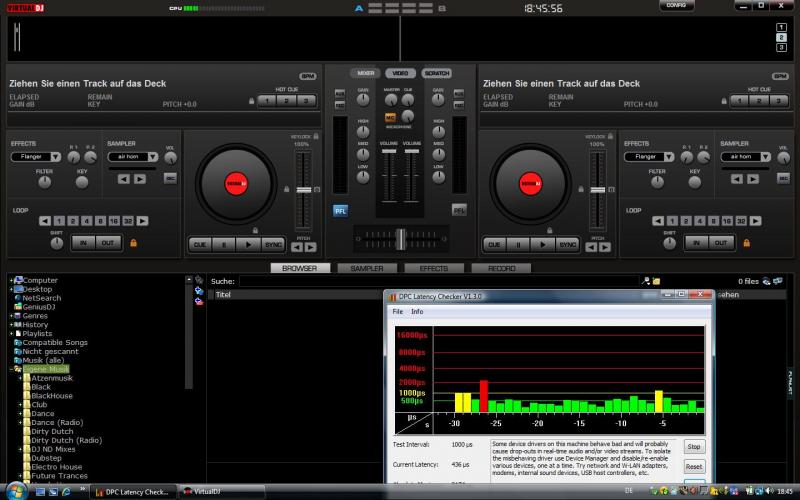Switch to the RECORD tab

501,268
